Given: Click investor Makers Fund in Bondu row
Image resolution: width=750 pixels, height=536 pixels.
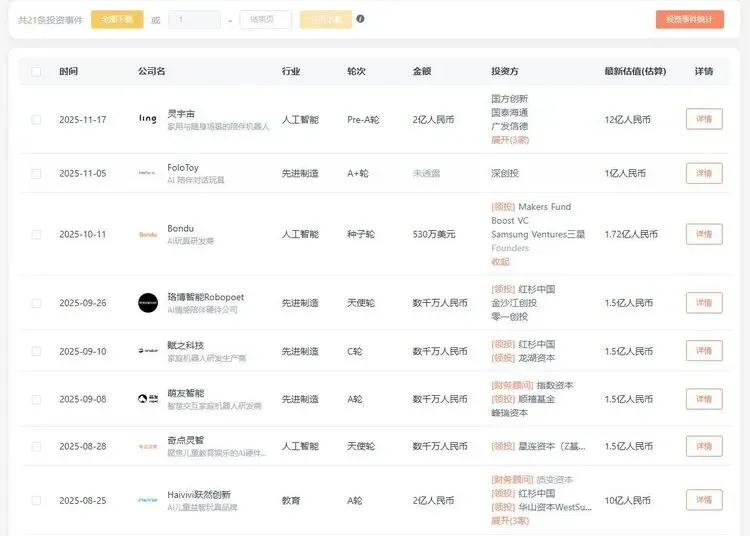Looking at the screenshot, I should [x=544, y=207].
